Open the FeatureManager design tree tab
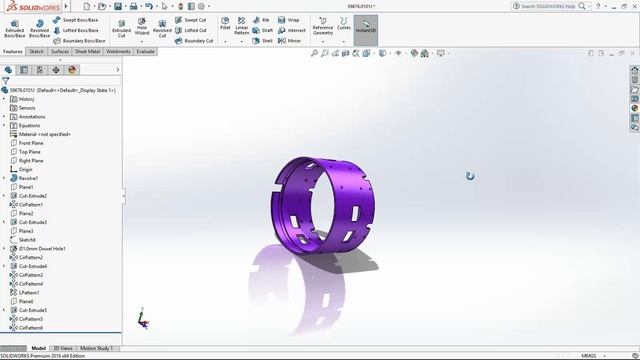The height and width of the screenshot is (360, 640). (8, 70)
